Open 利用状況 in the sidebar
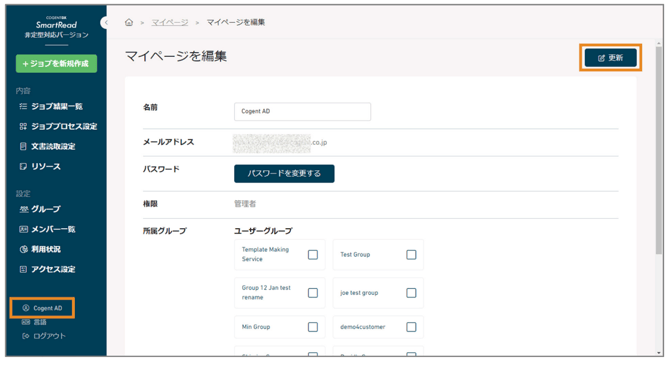 pyautogui.click(x=46, y=249)
